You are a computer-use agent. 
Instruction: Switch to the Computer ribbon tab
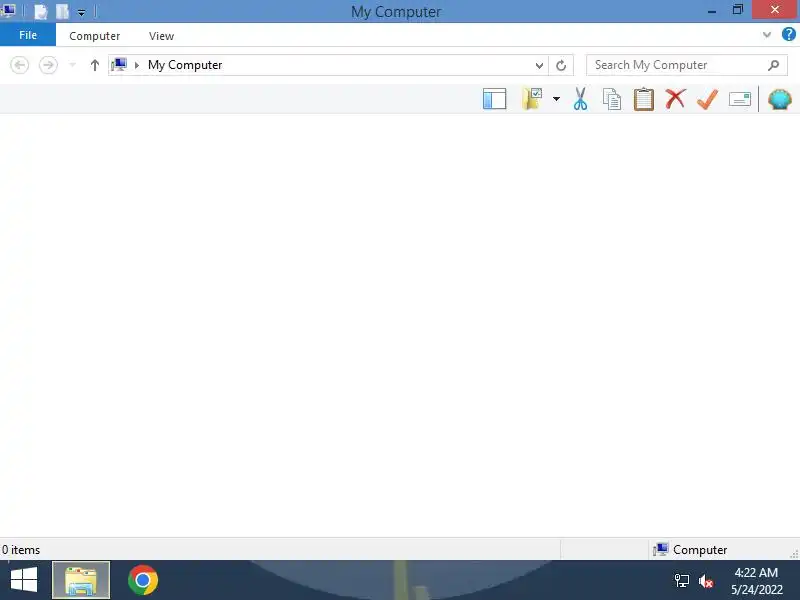tap(94, 36)
